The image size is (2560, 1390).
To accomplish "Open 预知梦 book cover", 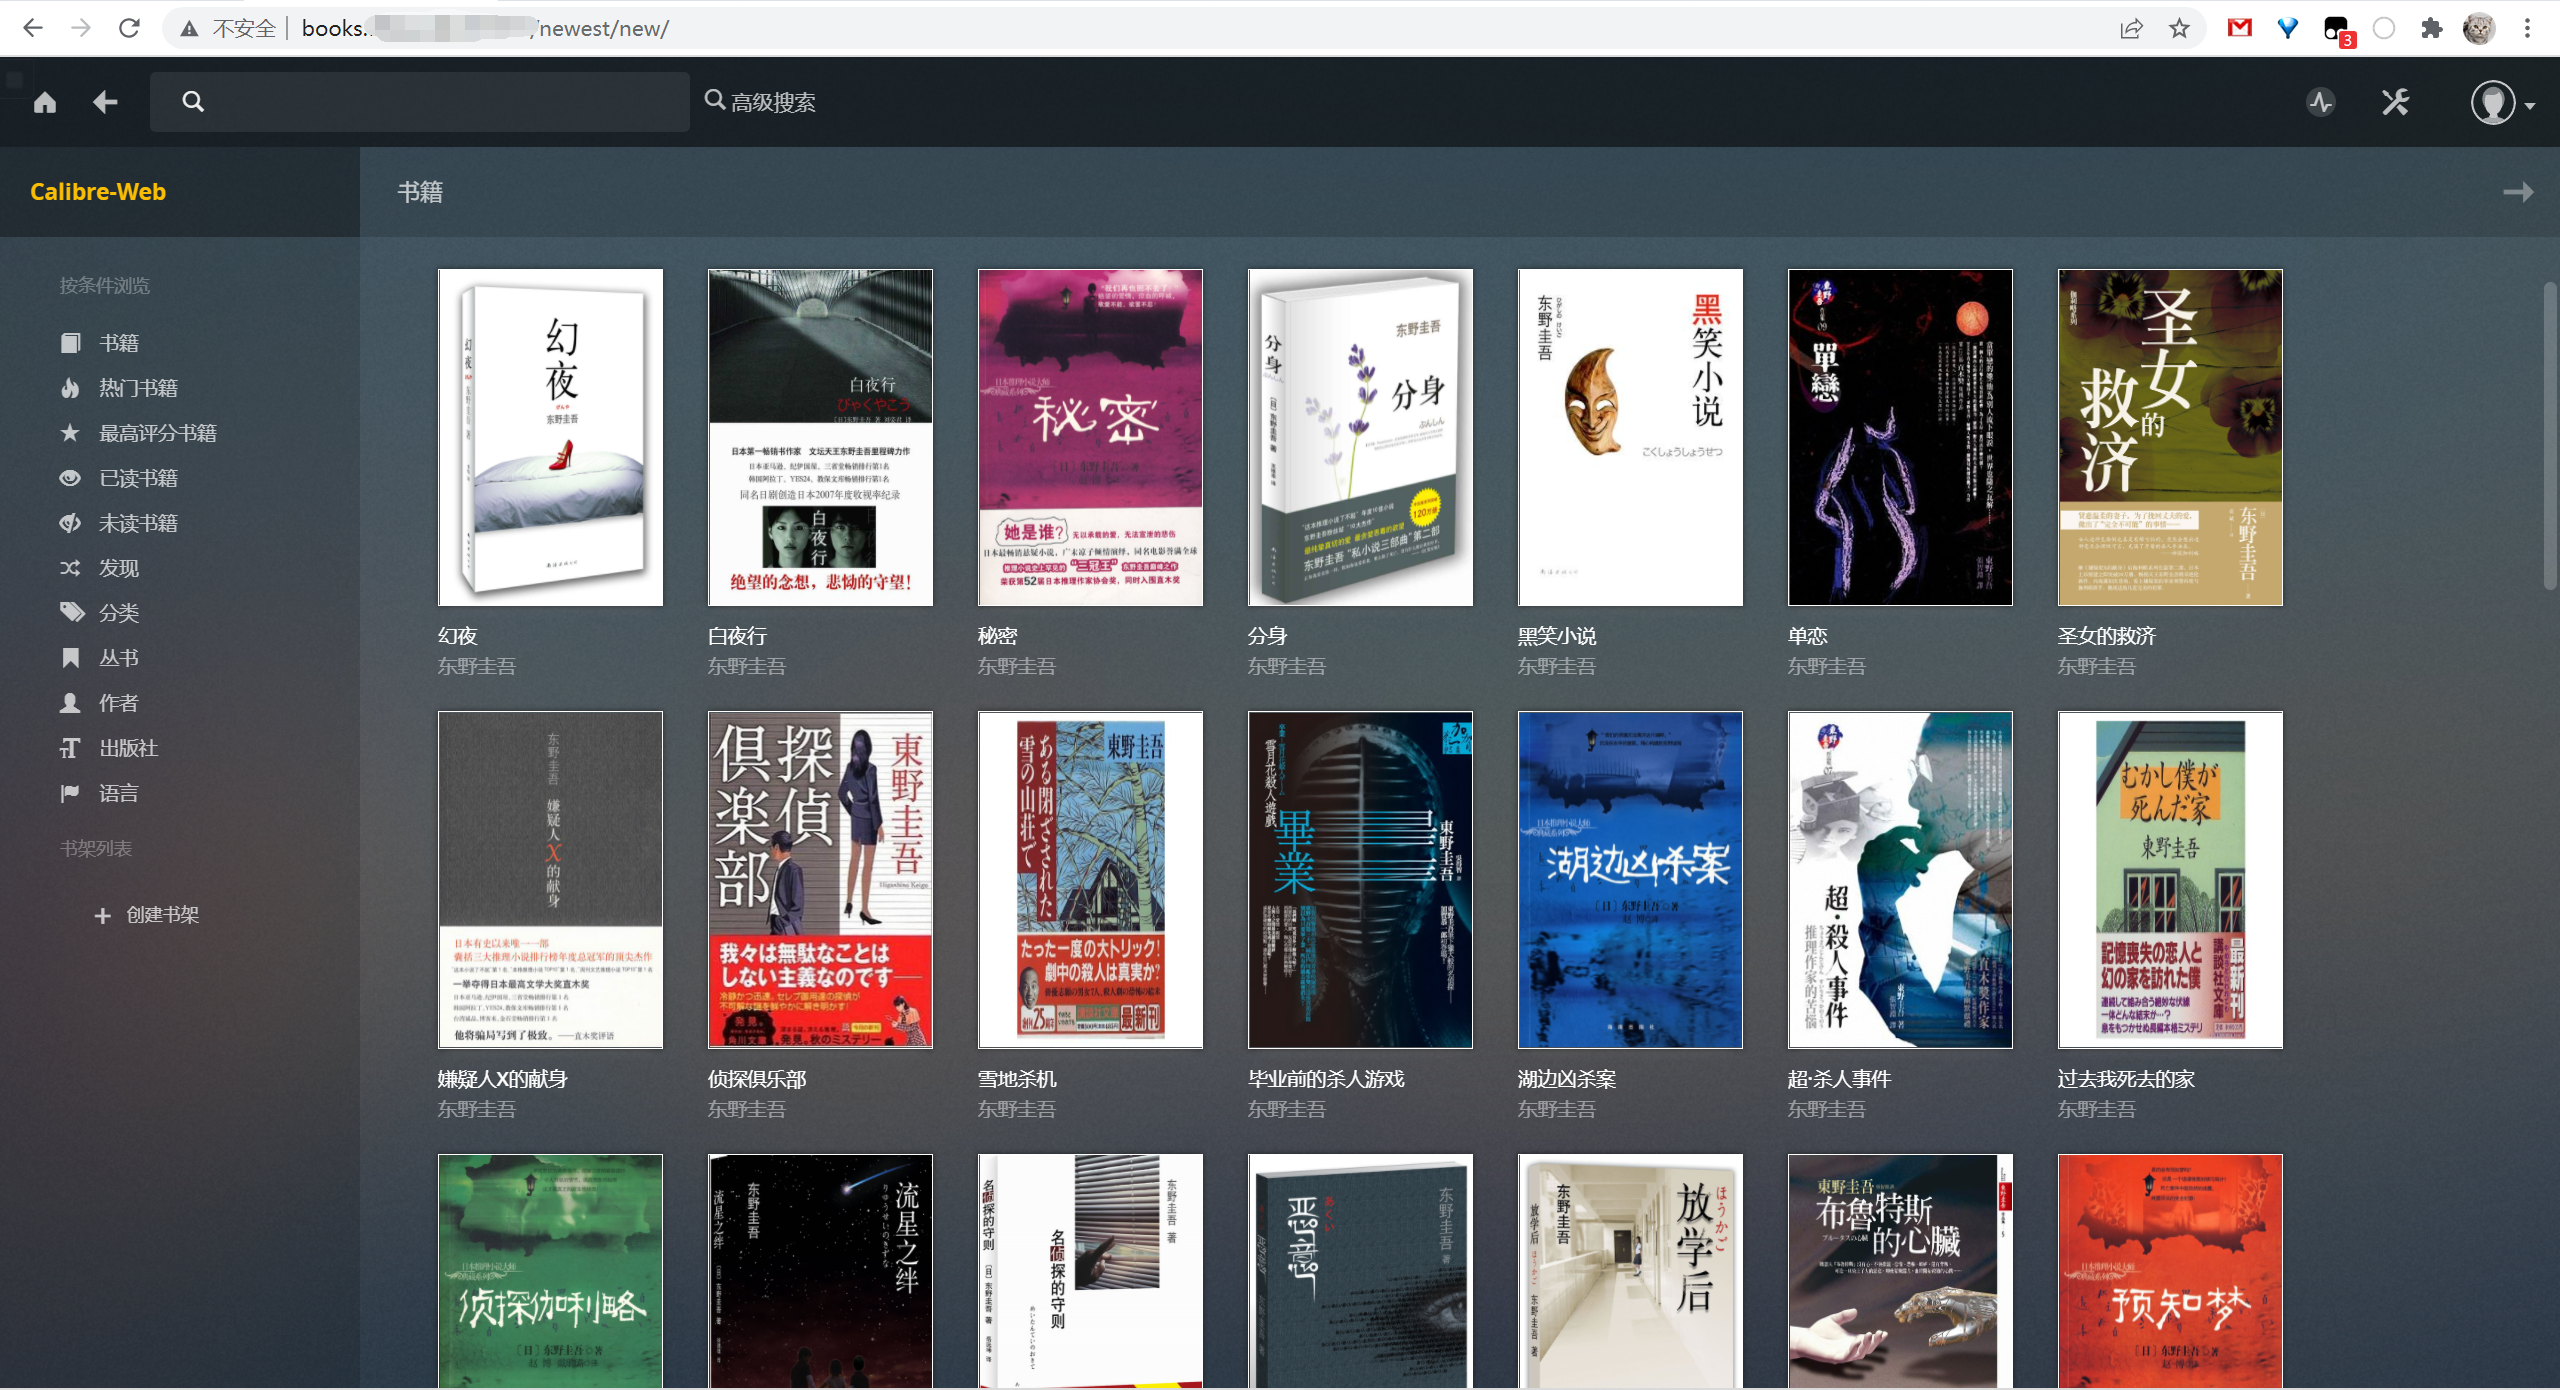I will pos(2171,1271).
